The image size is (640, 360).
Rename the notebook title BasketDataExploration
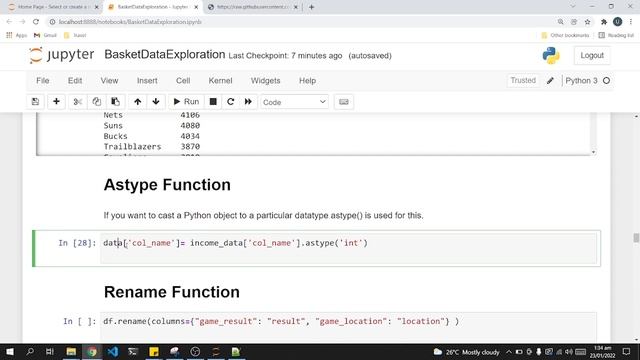pyautogui.click(x=165, y=55)
